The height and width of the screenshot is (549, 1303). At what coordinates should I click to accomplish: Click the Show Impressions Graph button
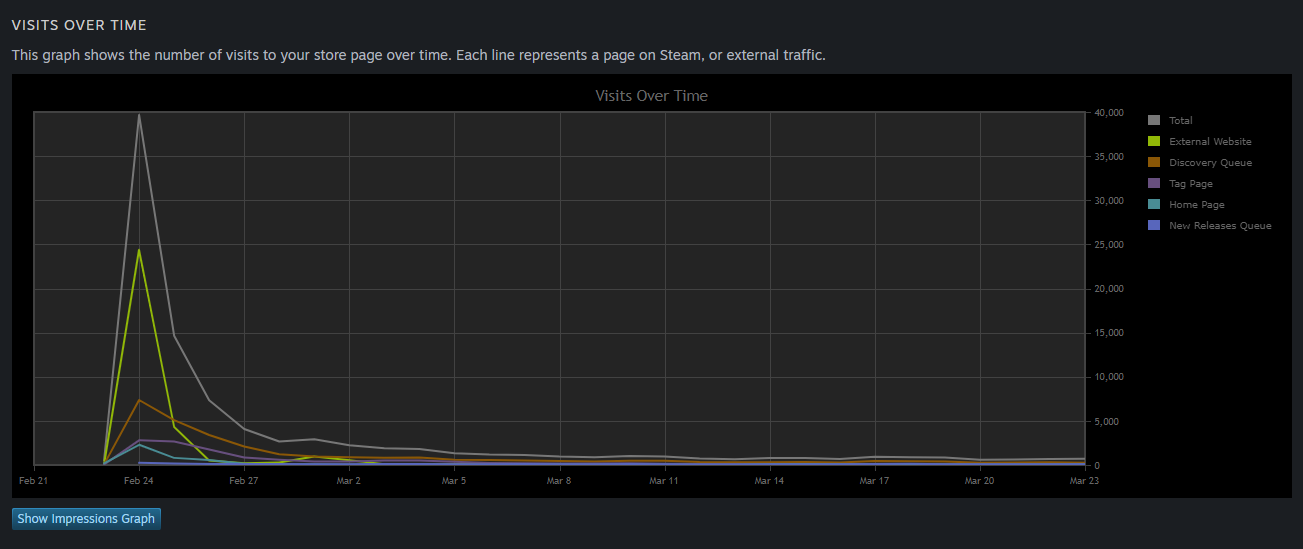coord(86,519)
